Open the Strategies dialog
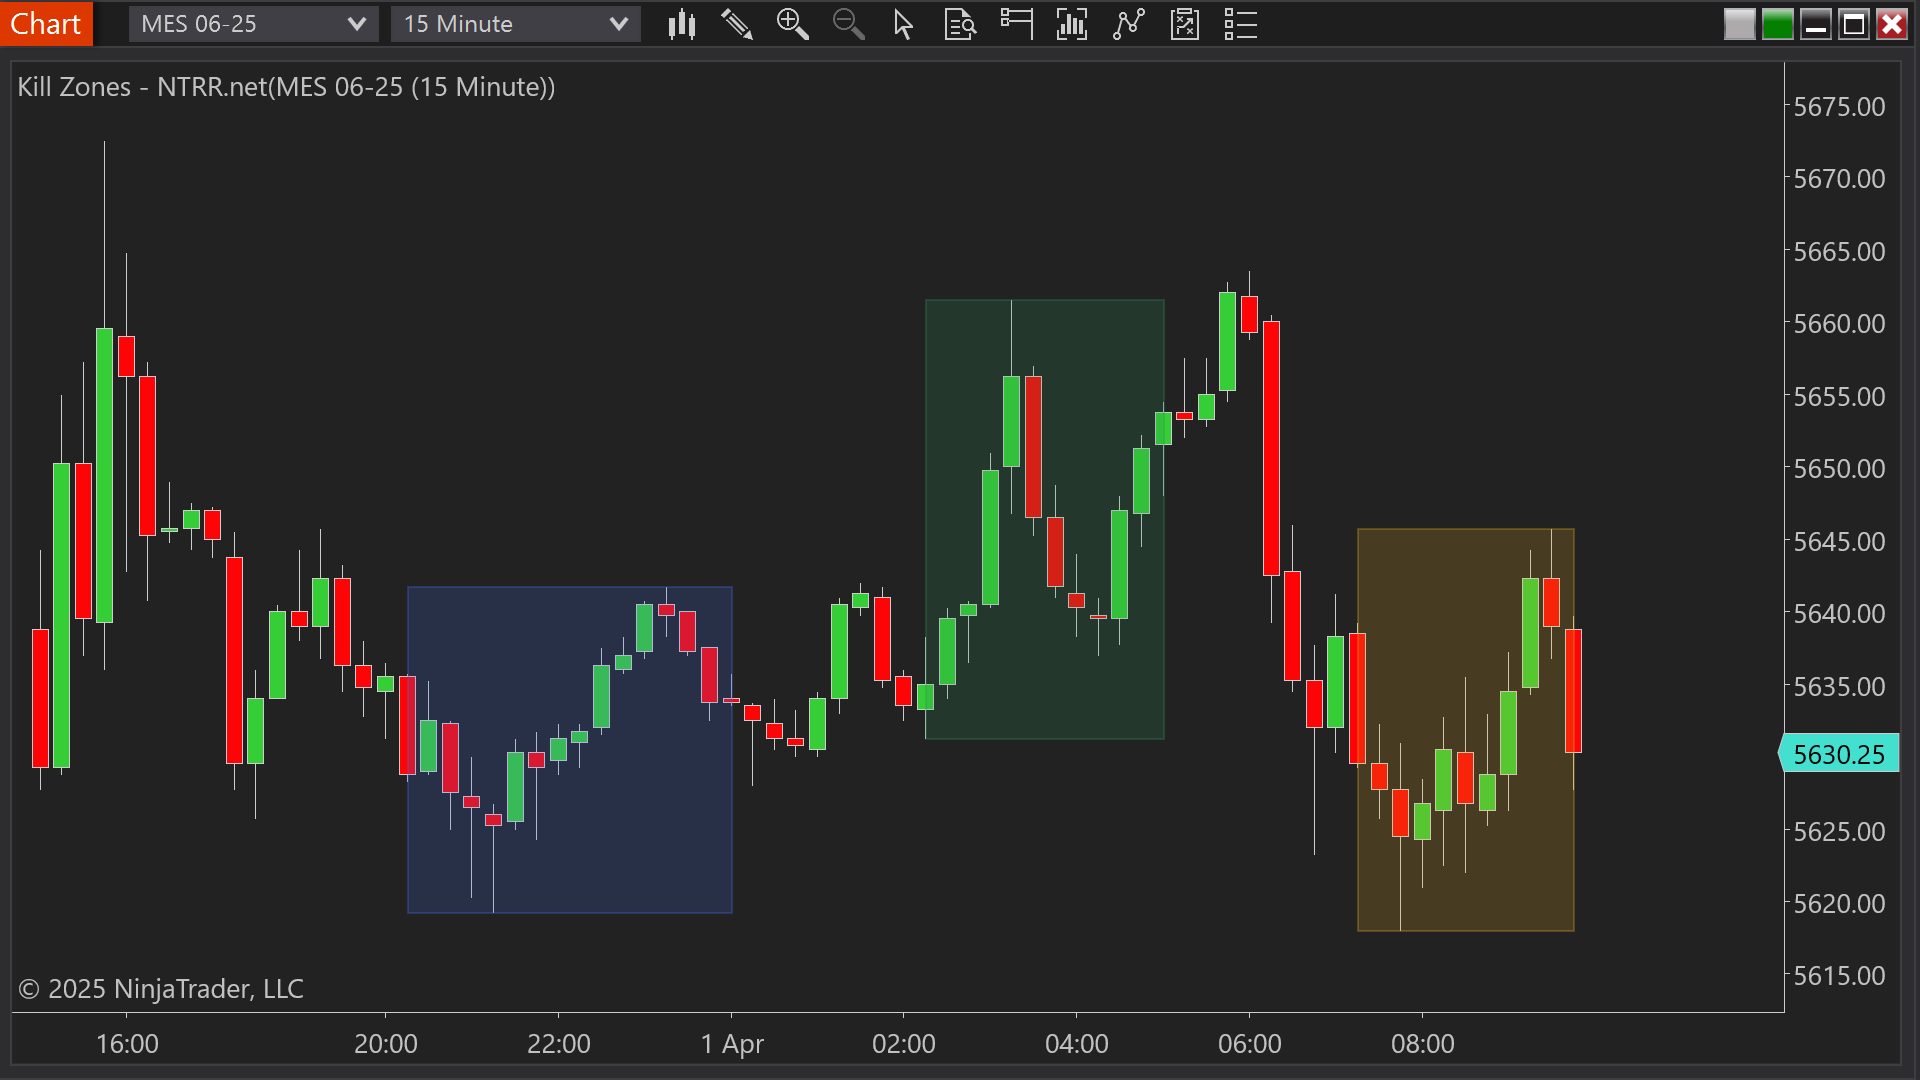1920x1080 pixels. (1184, 24)
